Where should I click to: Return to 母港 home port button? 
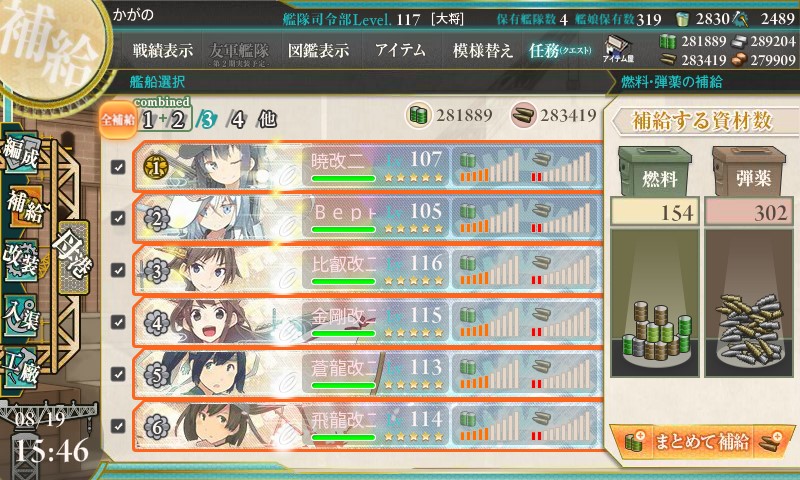coord(72,257)
